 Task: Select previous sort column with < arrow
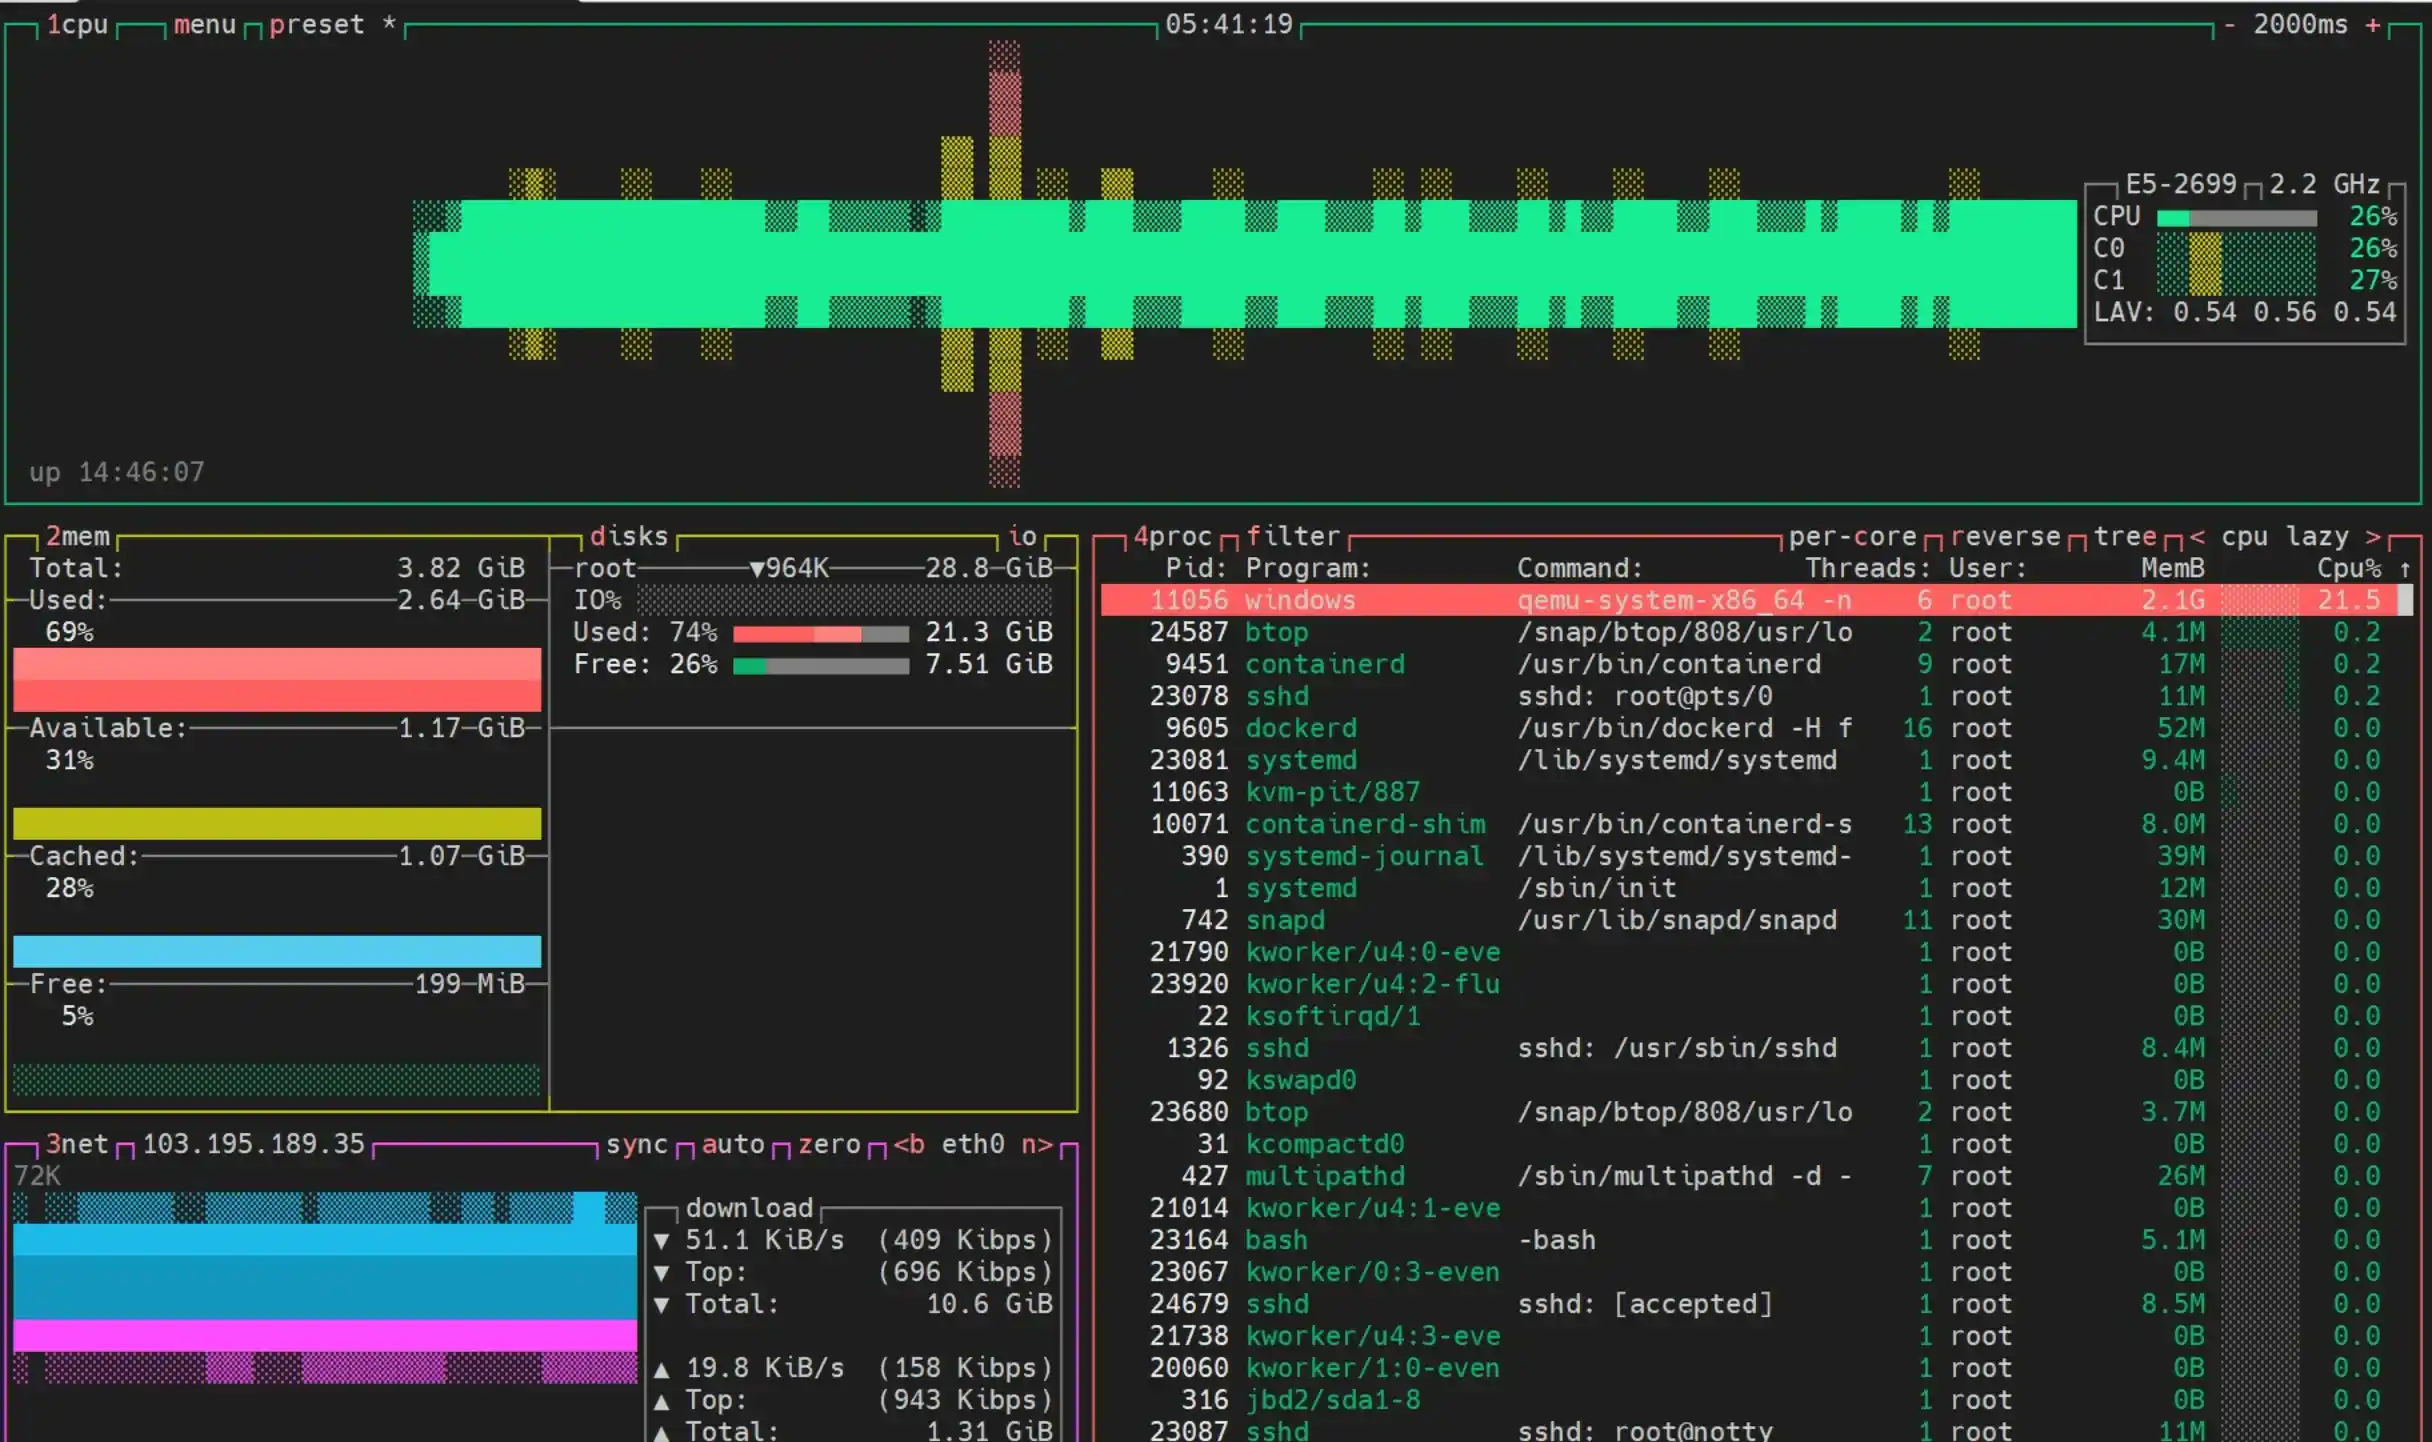coord(2197,536)
